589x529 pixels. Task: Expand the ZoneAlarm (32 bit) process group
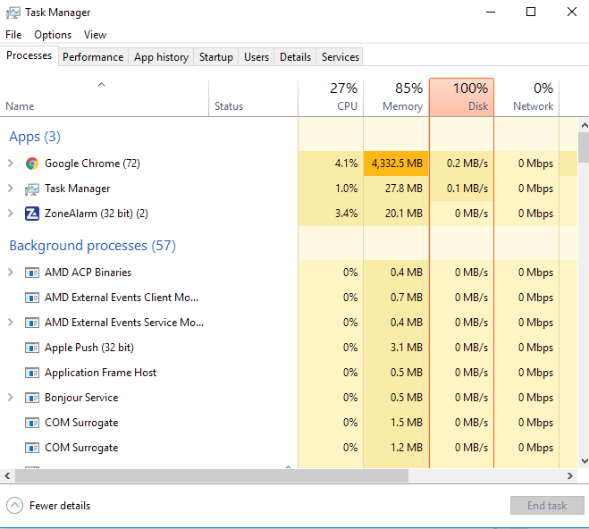(11, 213)
